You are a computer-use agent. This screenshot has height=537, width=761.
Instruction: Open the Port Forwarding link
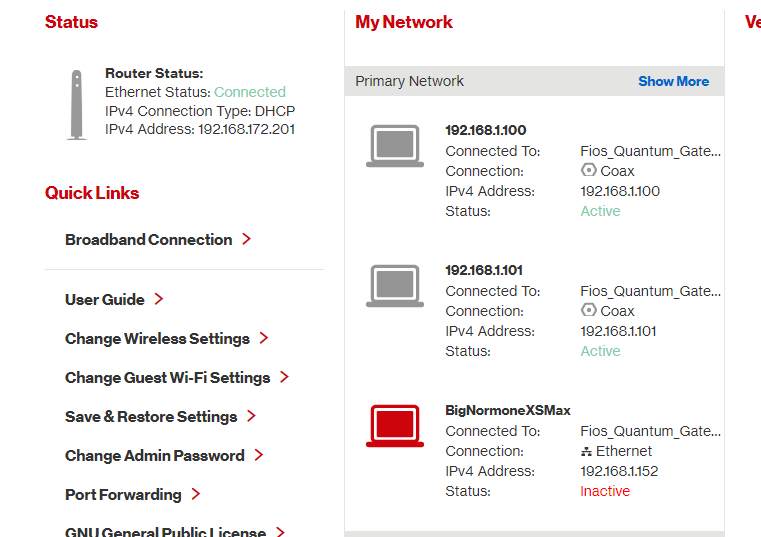tap(123, 495)
